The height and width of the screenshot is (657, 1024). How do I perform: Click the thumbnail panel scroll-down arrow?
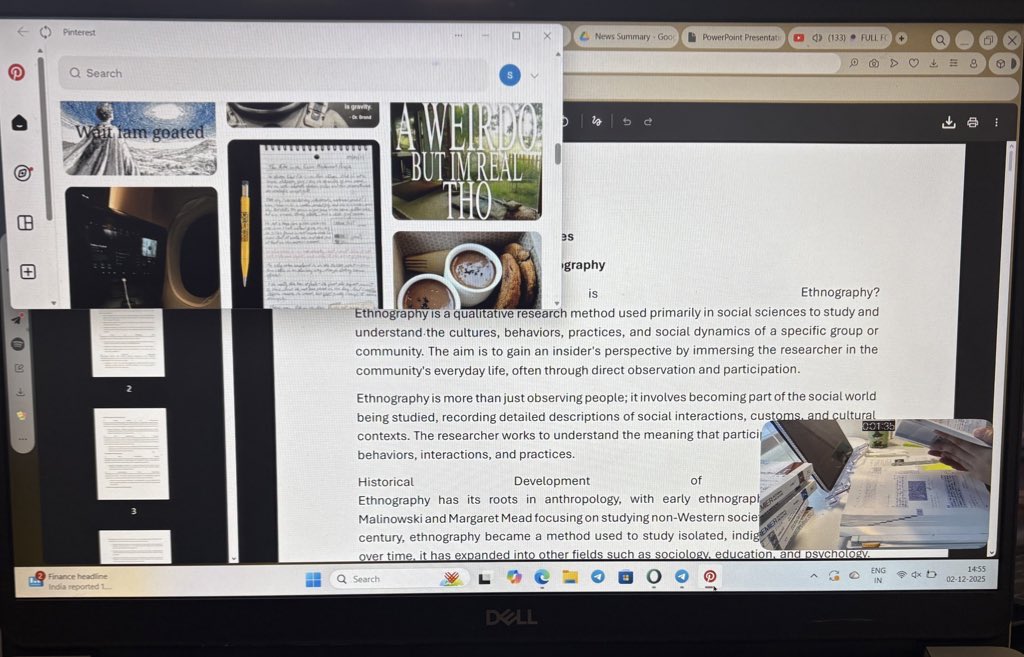[234, 558]
